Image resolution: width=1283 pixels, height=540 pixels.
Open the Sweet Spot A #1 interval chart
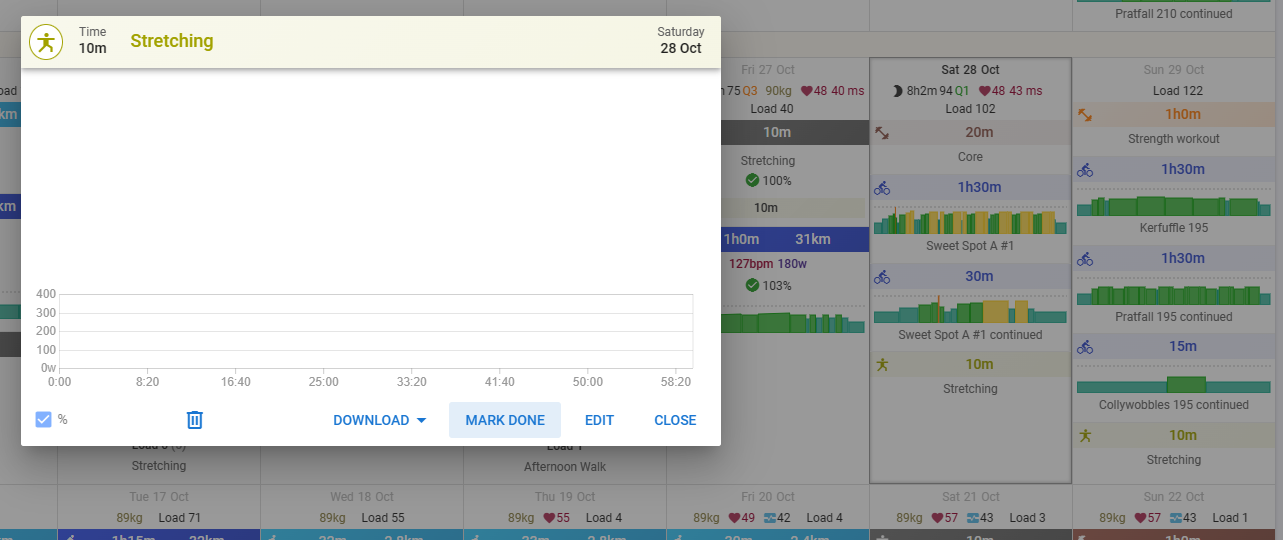click(970, 221)
